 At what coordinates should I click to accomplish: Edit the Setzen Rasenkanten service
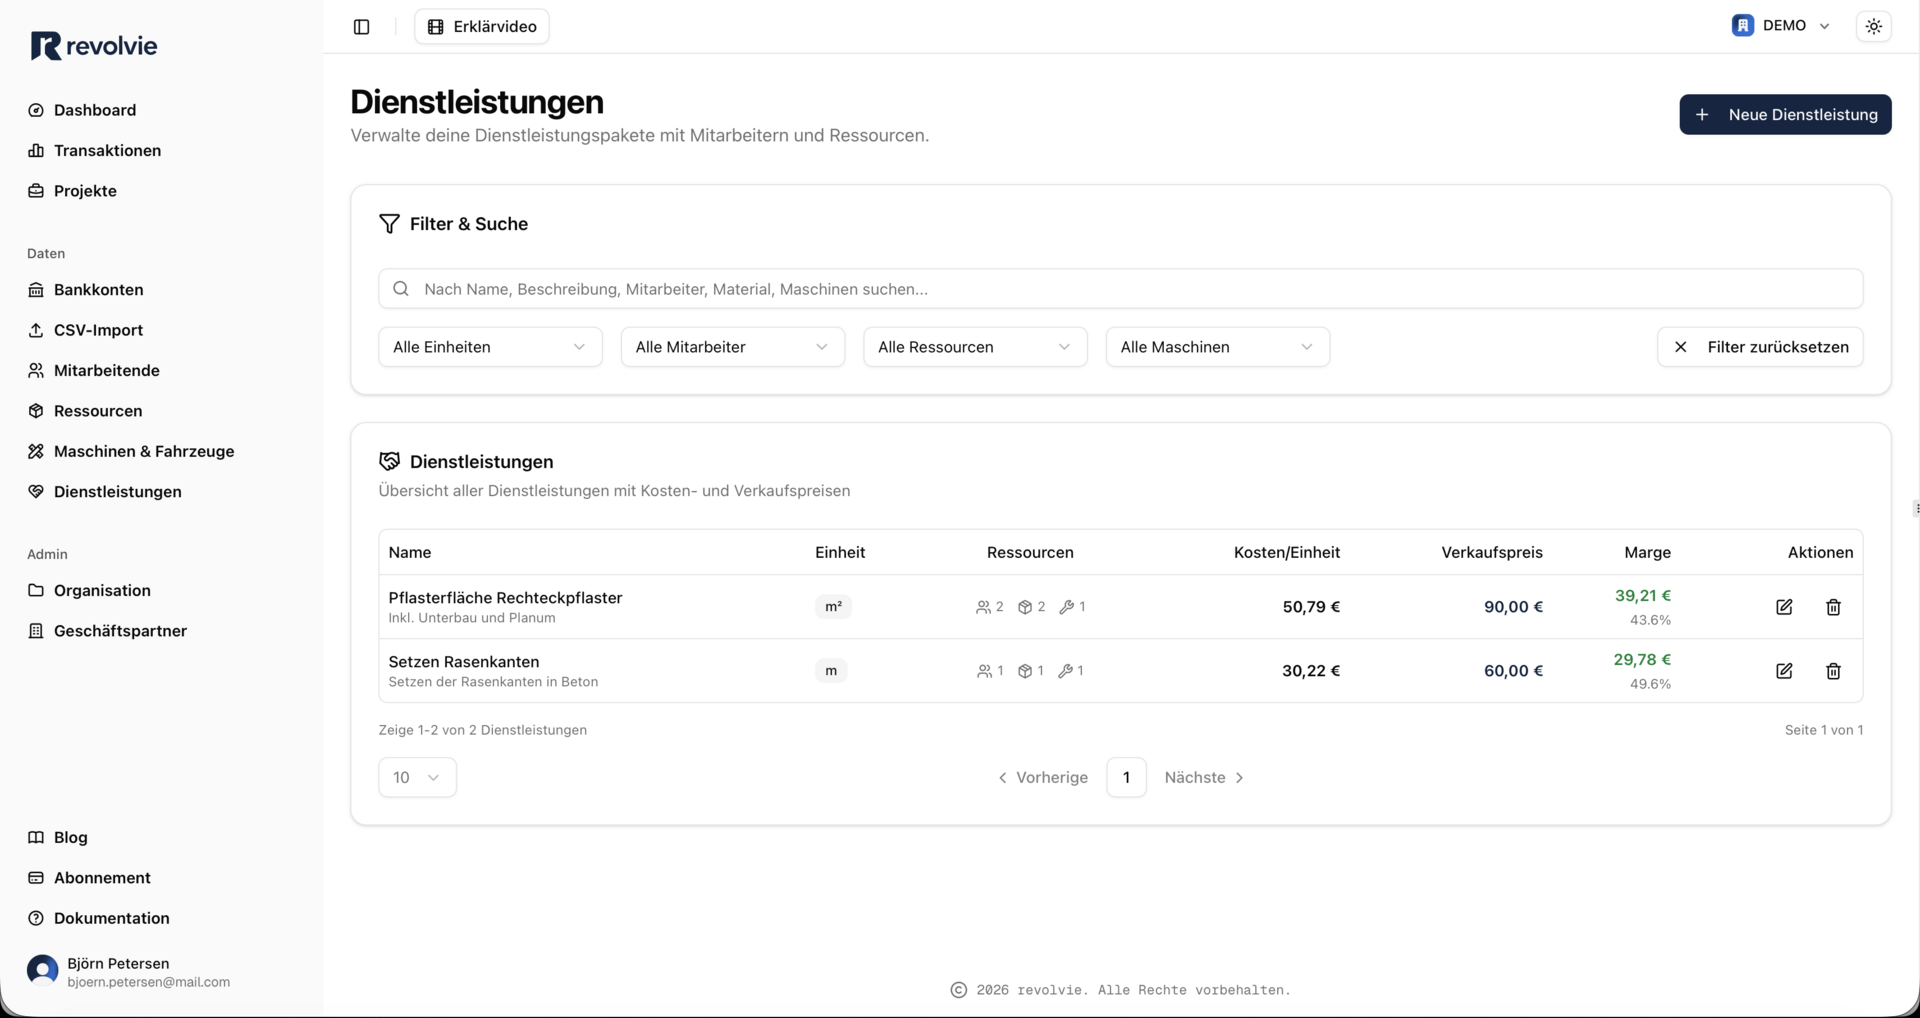(x=1784, y=671)
